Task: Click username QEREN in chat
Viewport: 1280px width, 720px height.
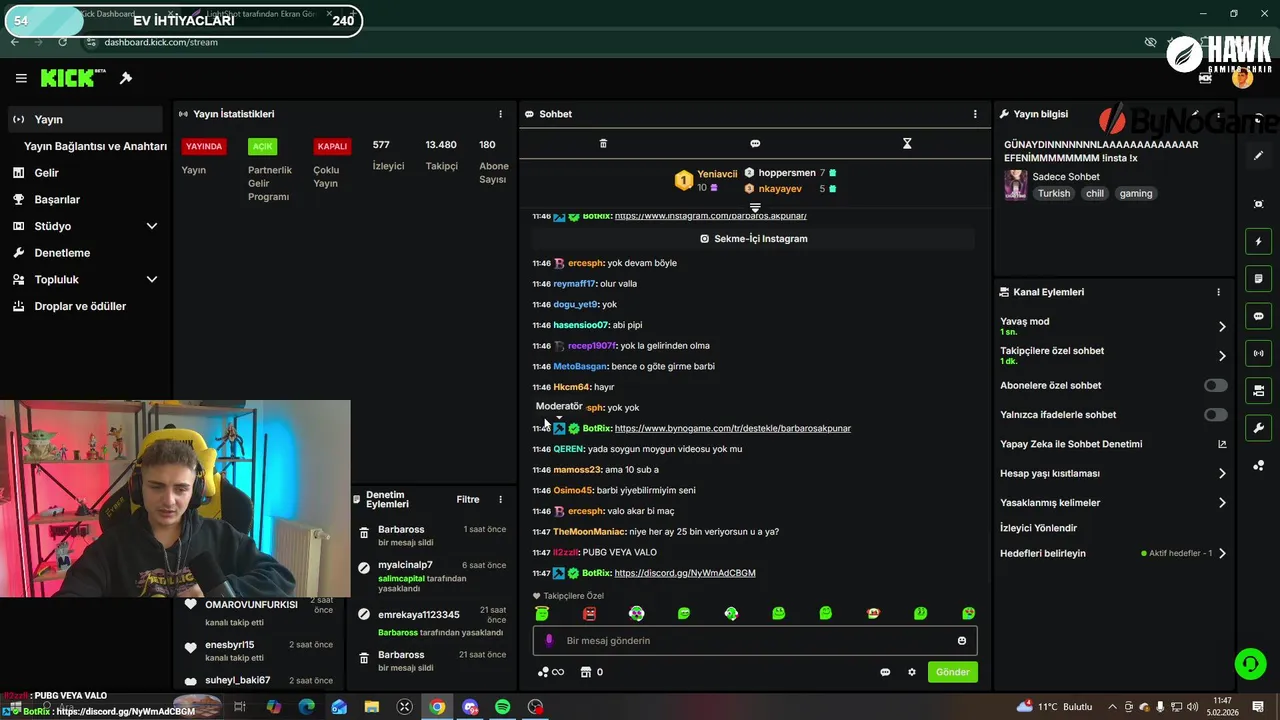Action: pyautogui.click(x=568, y=449)
